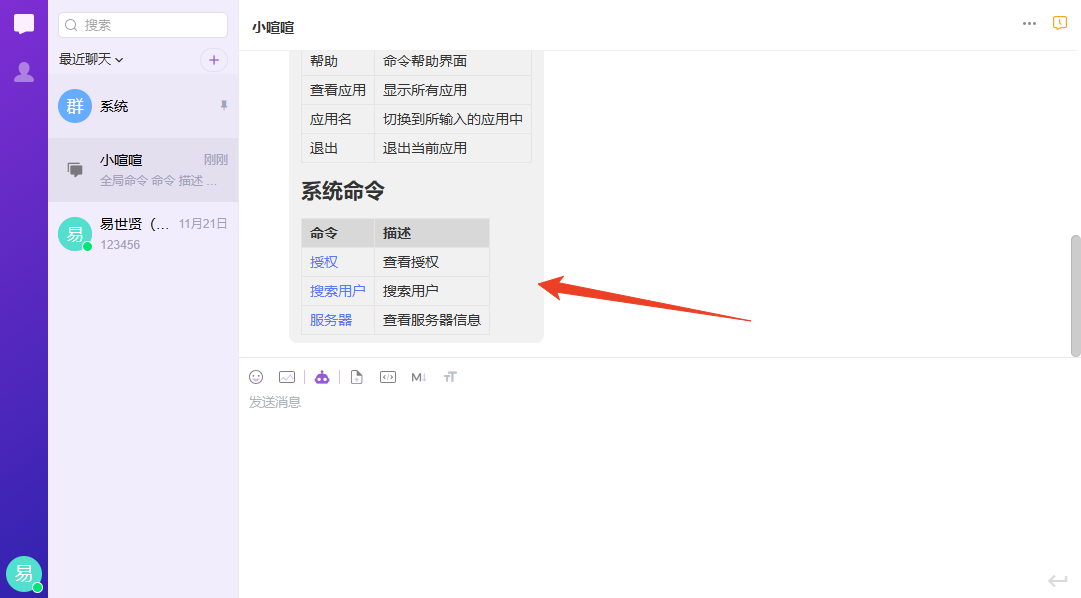Open the emoji picker
Viewport: 1081px width, 598px height.
click(256, 377)
